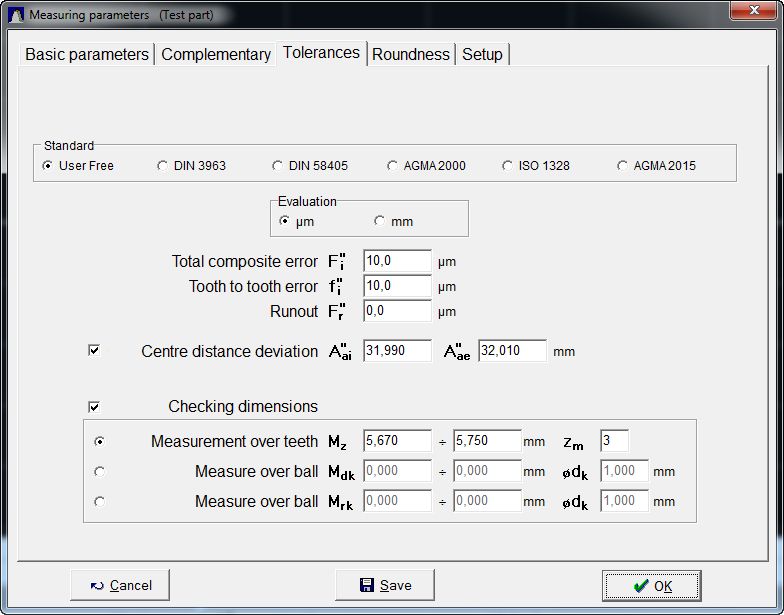Confirm with the OK button
This screenshot has width=784, height=615.
point(651,585)
